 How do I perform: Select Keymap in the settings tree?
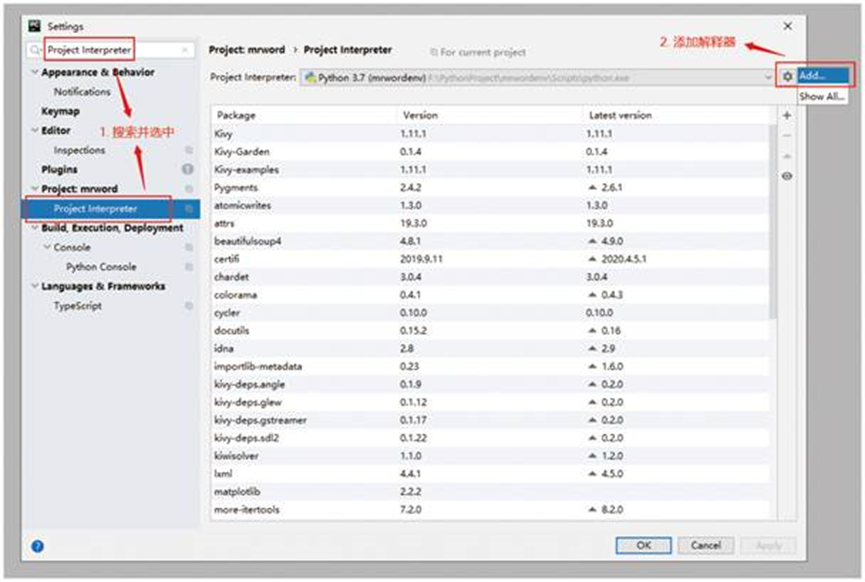61,111
